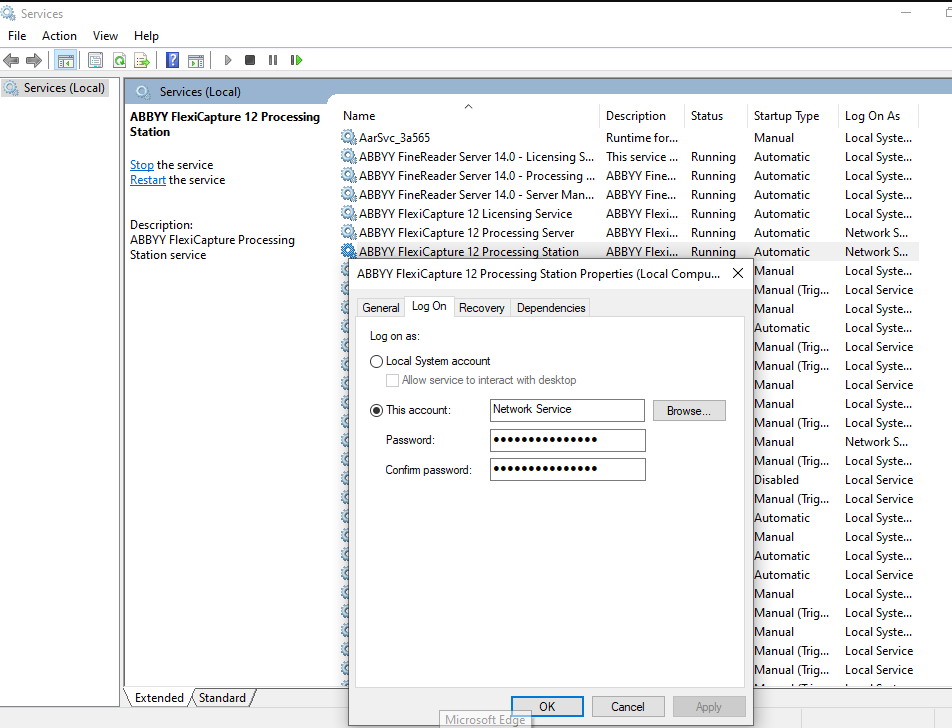This screenshot has height=728, width=952.
Task: Click the gear icon of FineReader Server Manager
Action: pos(348,194)
